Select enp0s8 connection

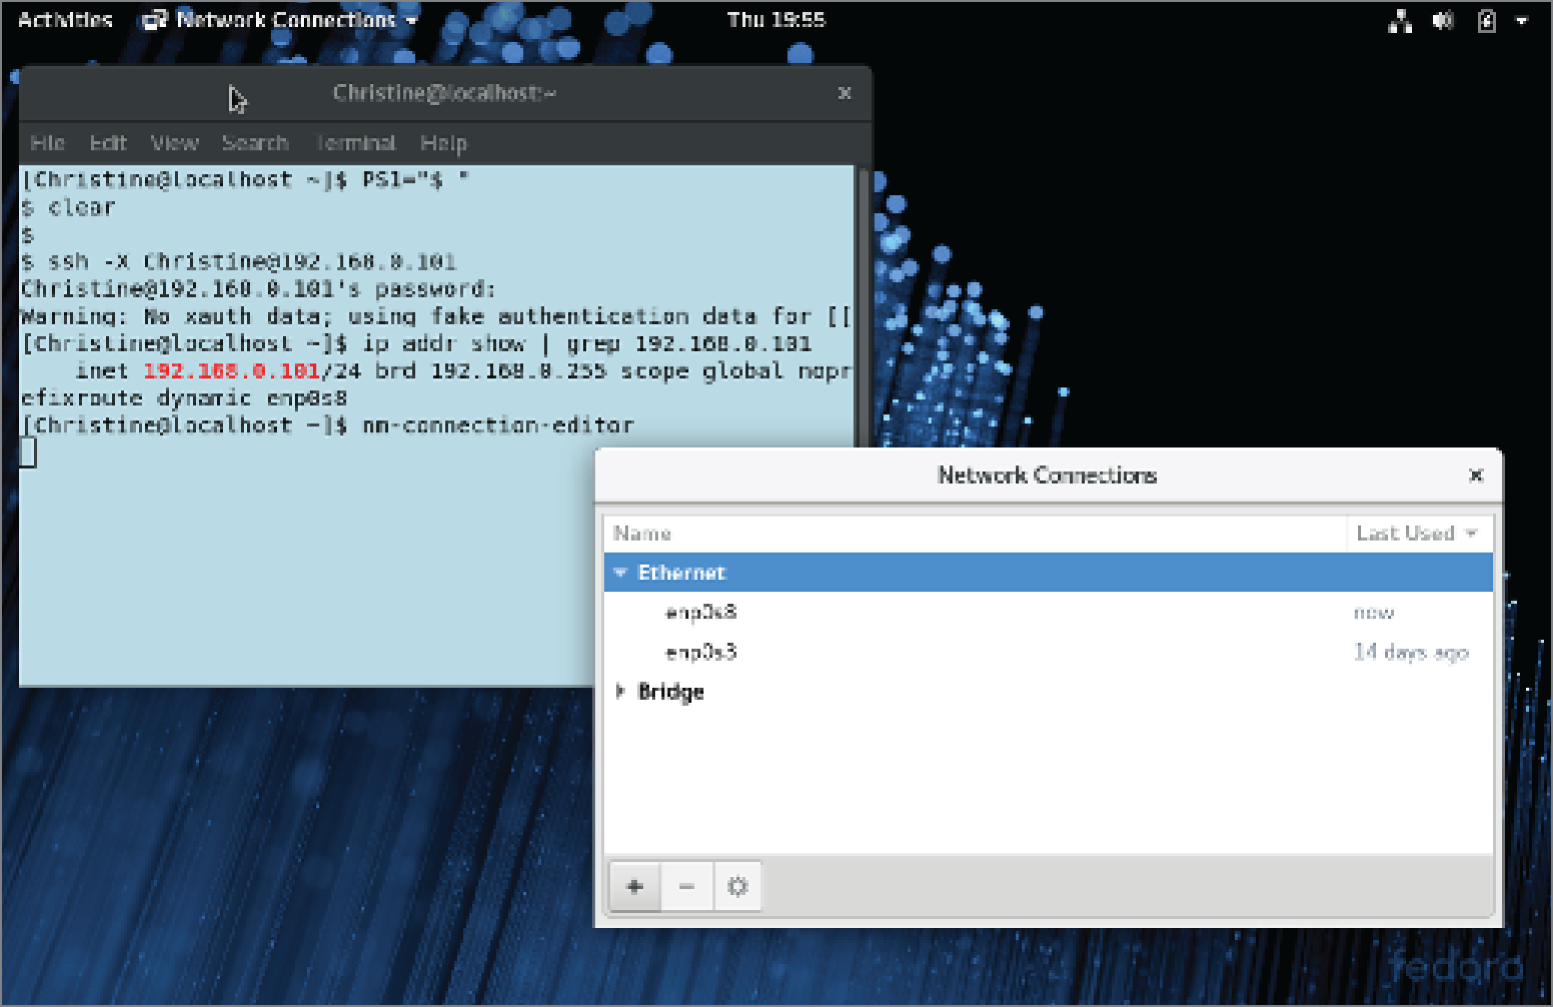[1048, 612]
